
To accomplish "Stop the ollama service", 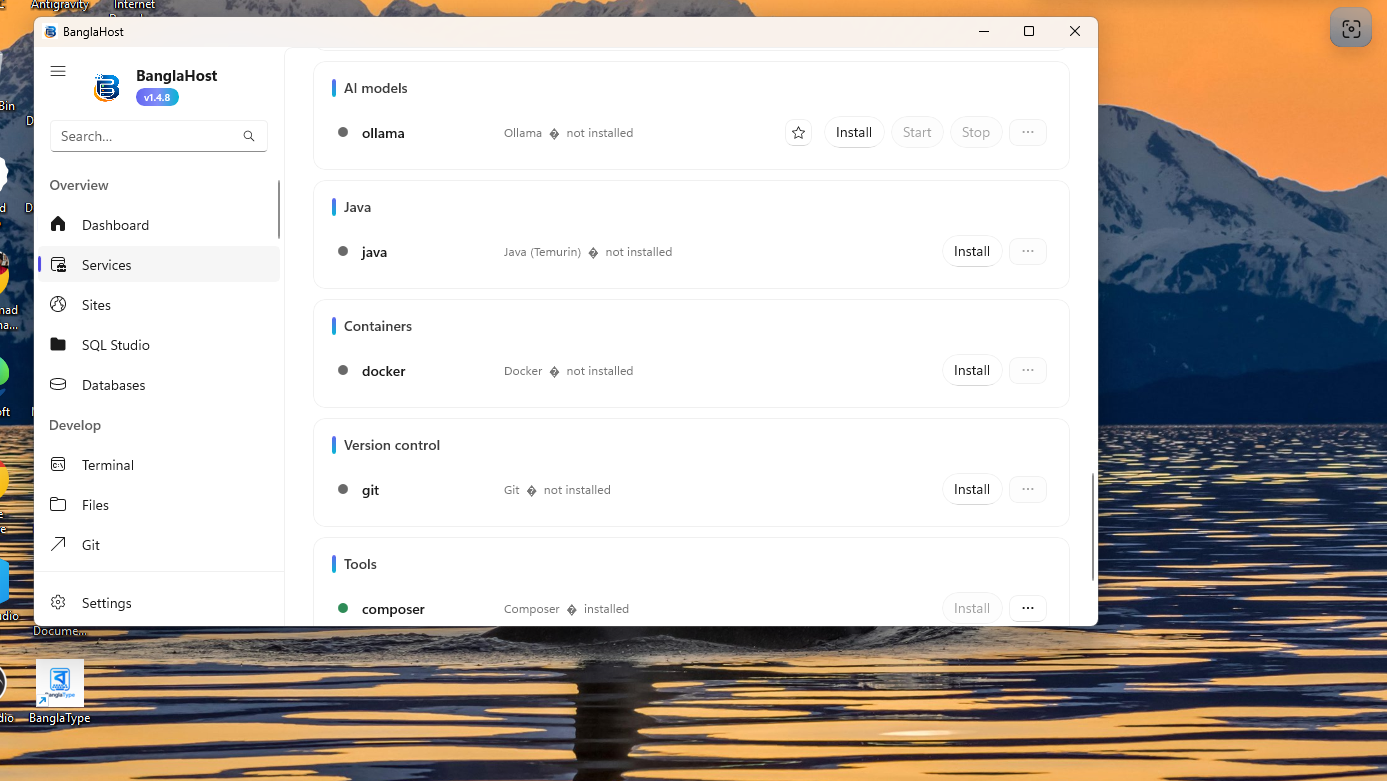I will coord(976,132).
